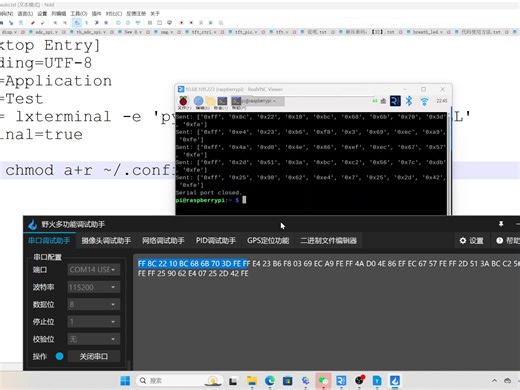Screen dimensions: 520x390
Task: Expand the 波特率 115200 baud rate dropdown
Action: 93,287
